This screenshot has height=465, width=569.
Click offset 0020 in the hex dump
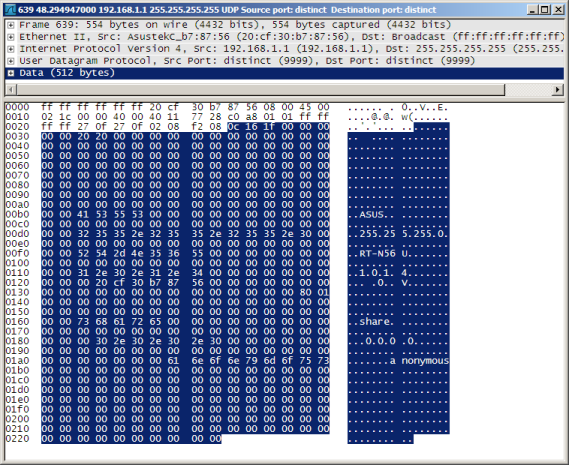click(17, 127)
